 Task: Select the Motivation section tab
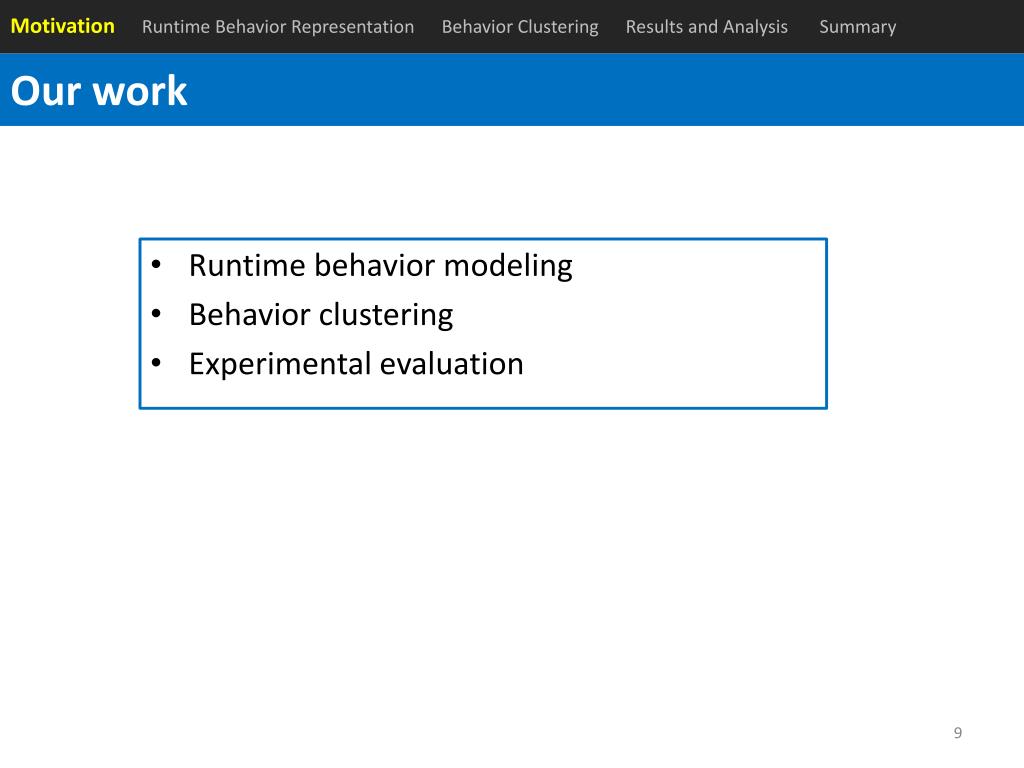tap(63, 26)
